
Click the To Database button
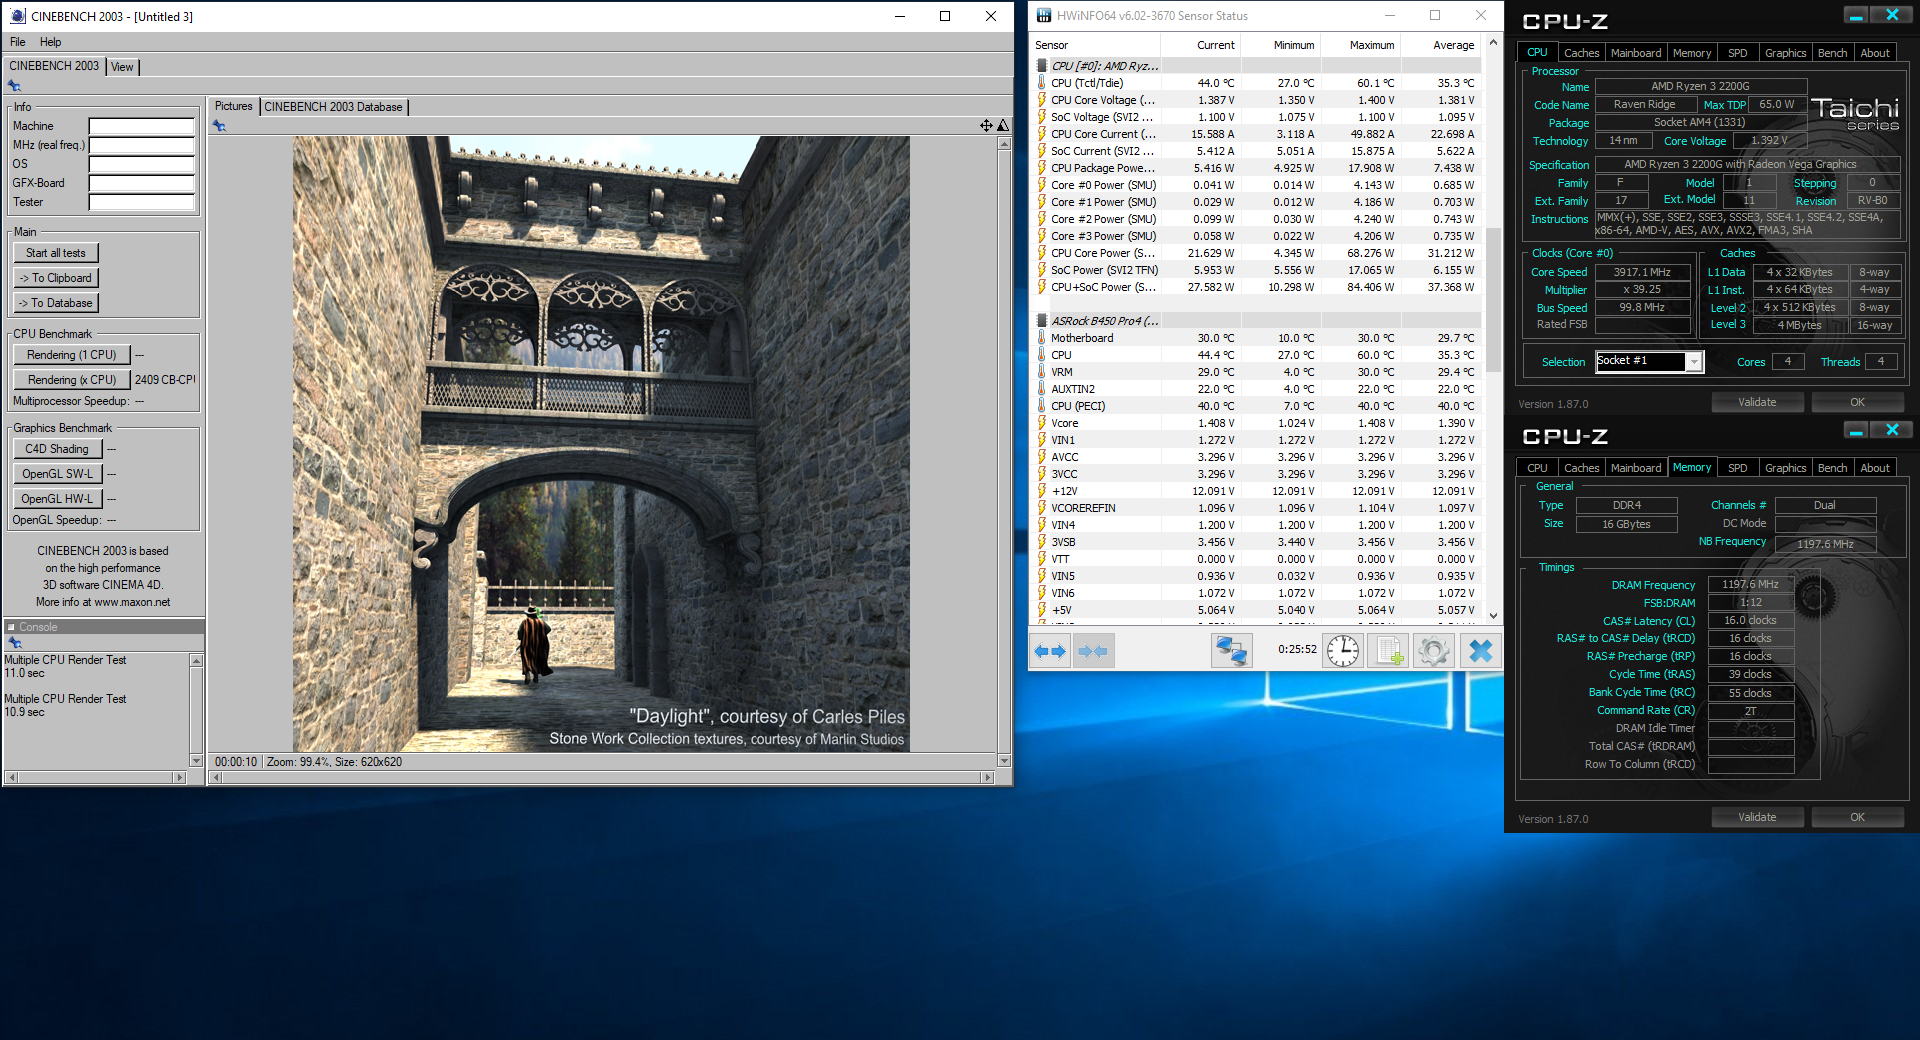(x=56, y=303)
